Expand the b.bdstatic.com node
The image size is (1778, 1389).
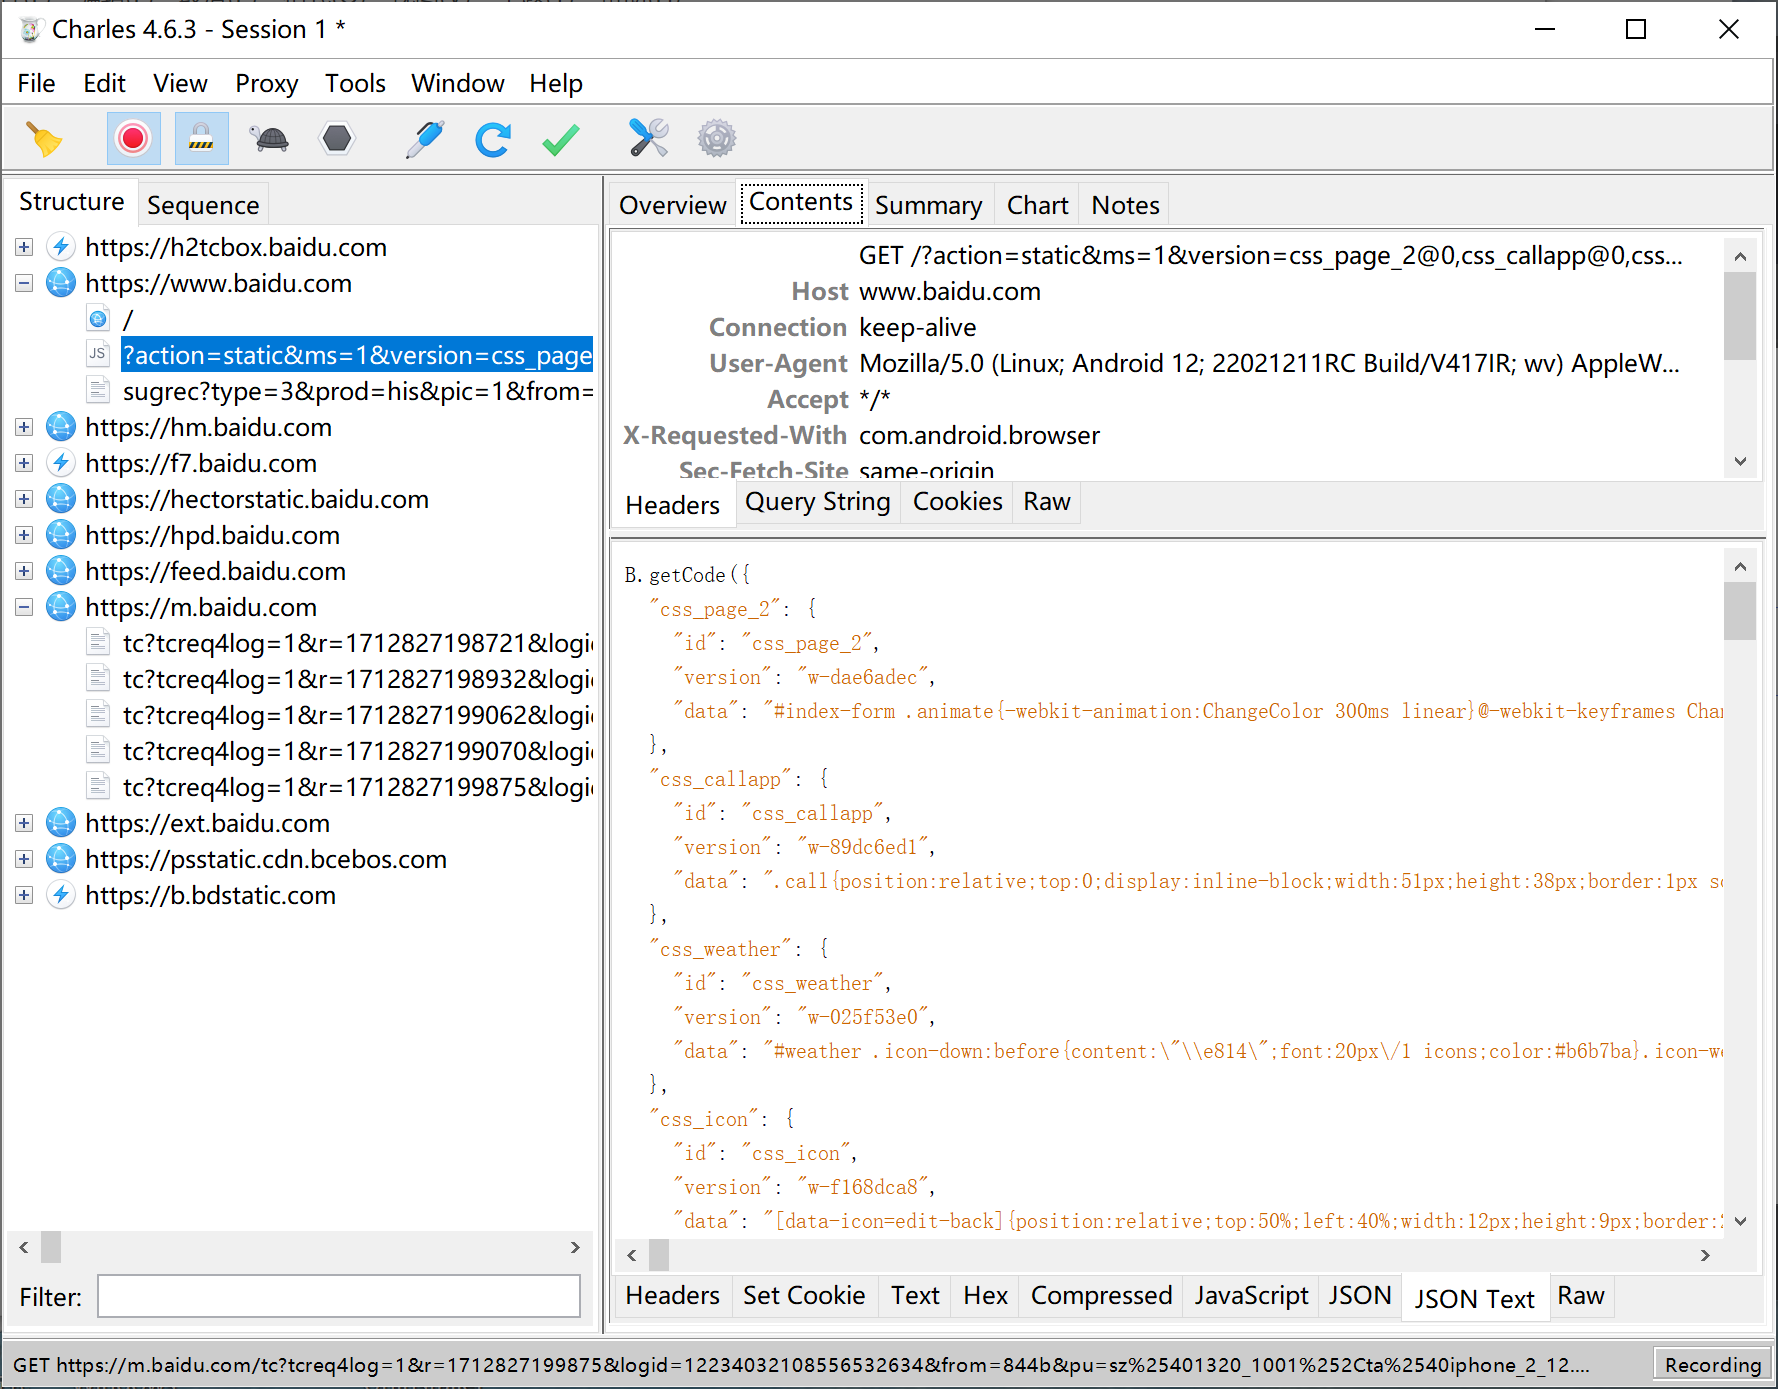[24, 895]
